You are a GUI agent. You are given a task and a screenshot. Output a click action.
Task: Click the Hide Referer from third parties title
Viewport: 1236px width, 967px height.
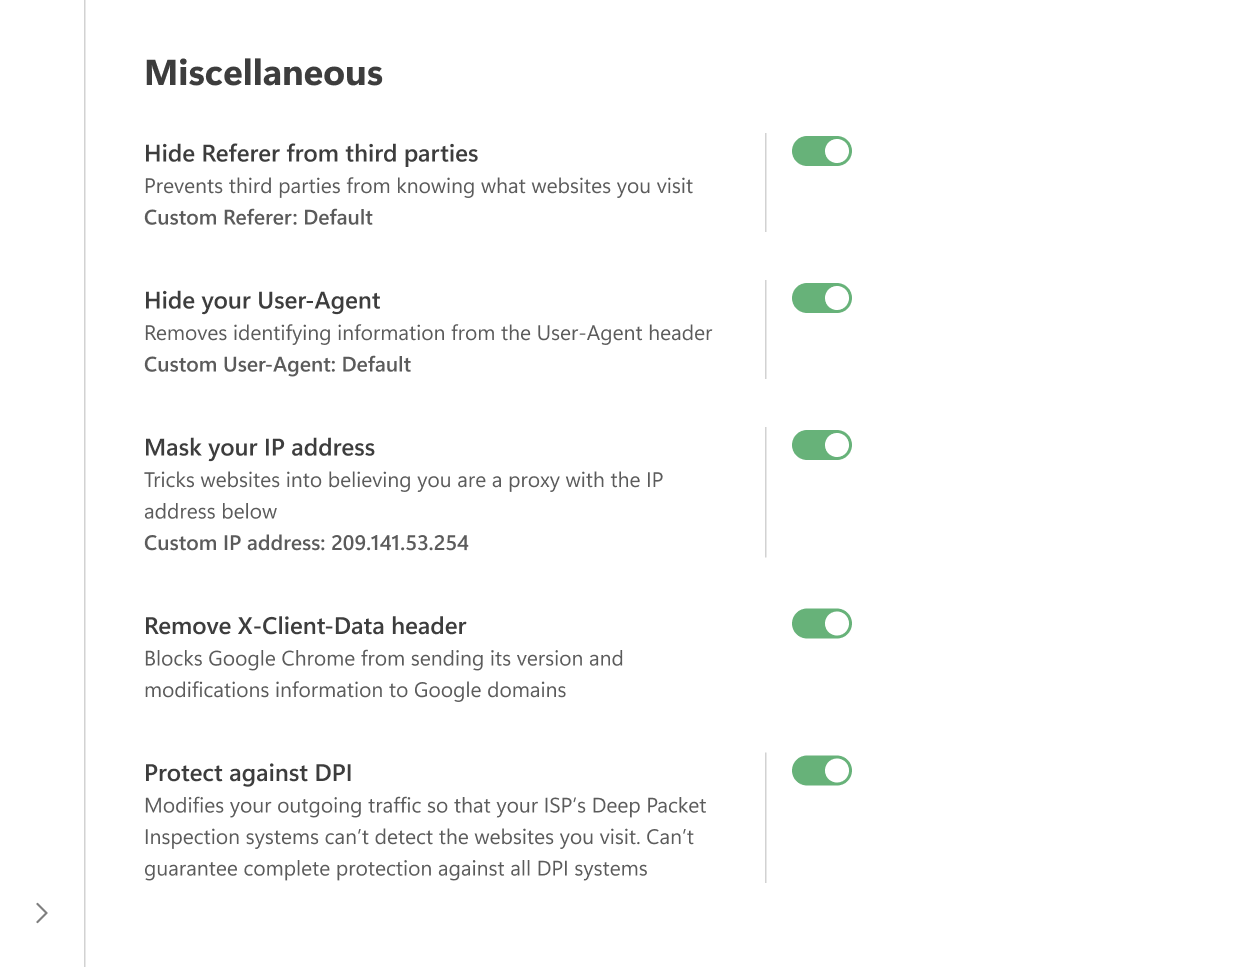(x=311, y=154)
